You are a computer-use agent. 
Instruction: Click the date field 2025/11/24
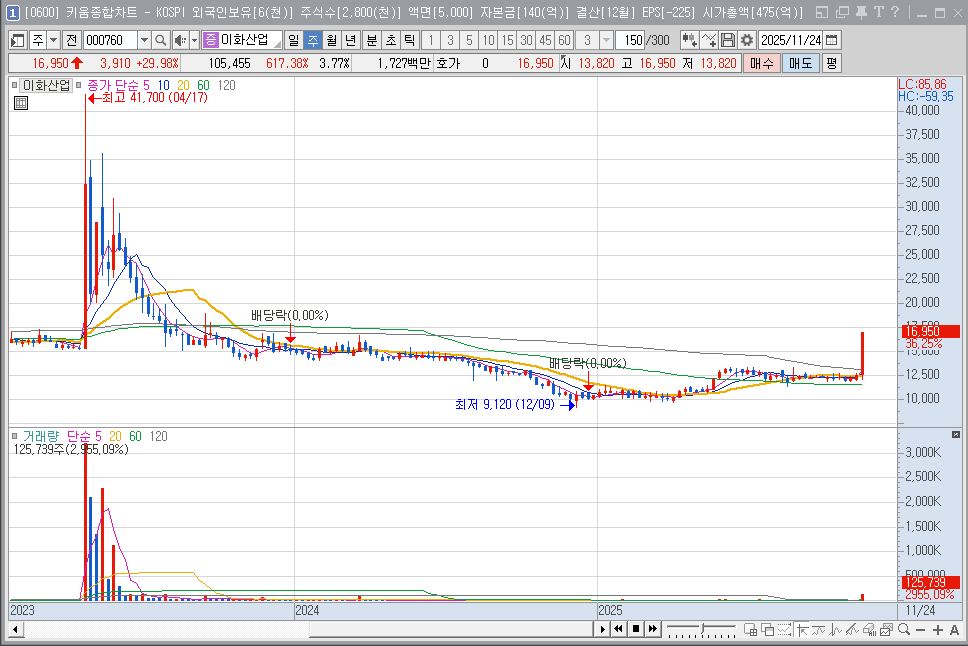pos(791,40)
